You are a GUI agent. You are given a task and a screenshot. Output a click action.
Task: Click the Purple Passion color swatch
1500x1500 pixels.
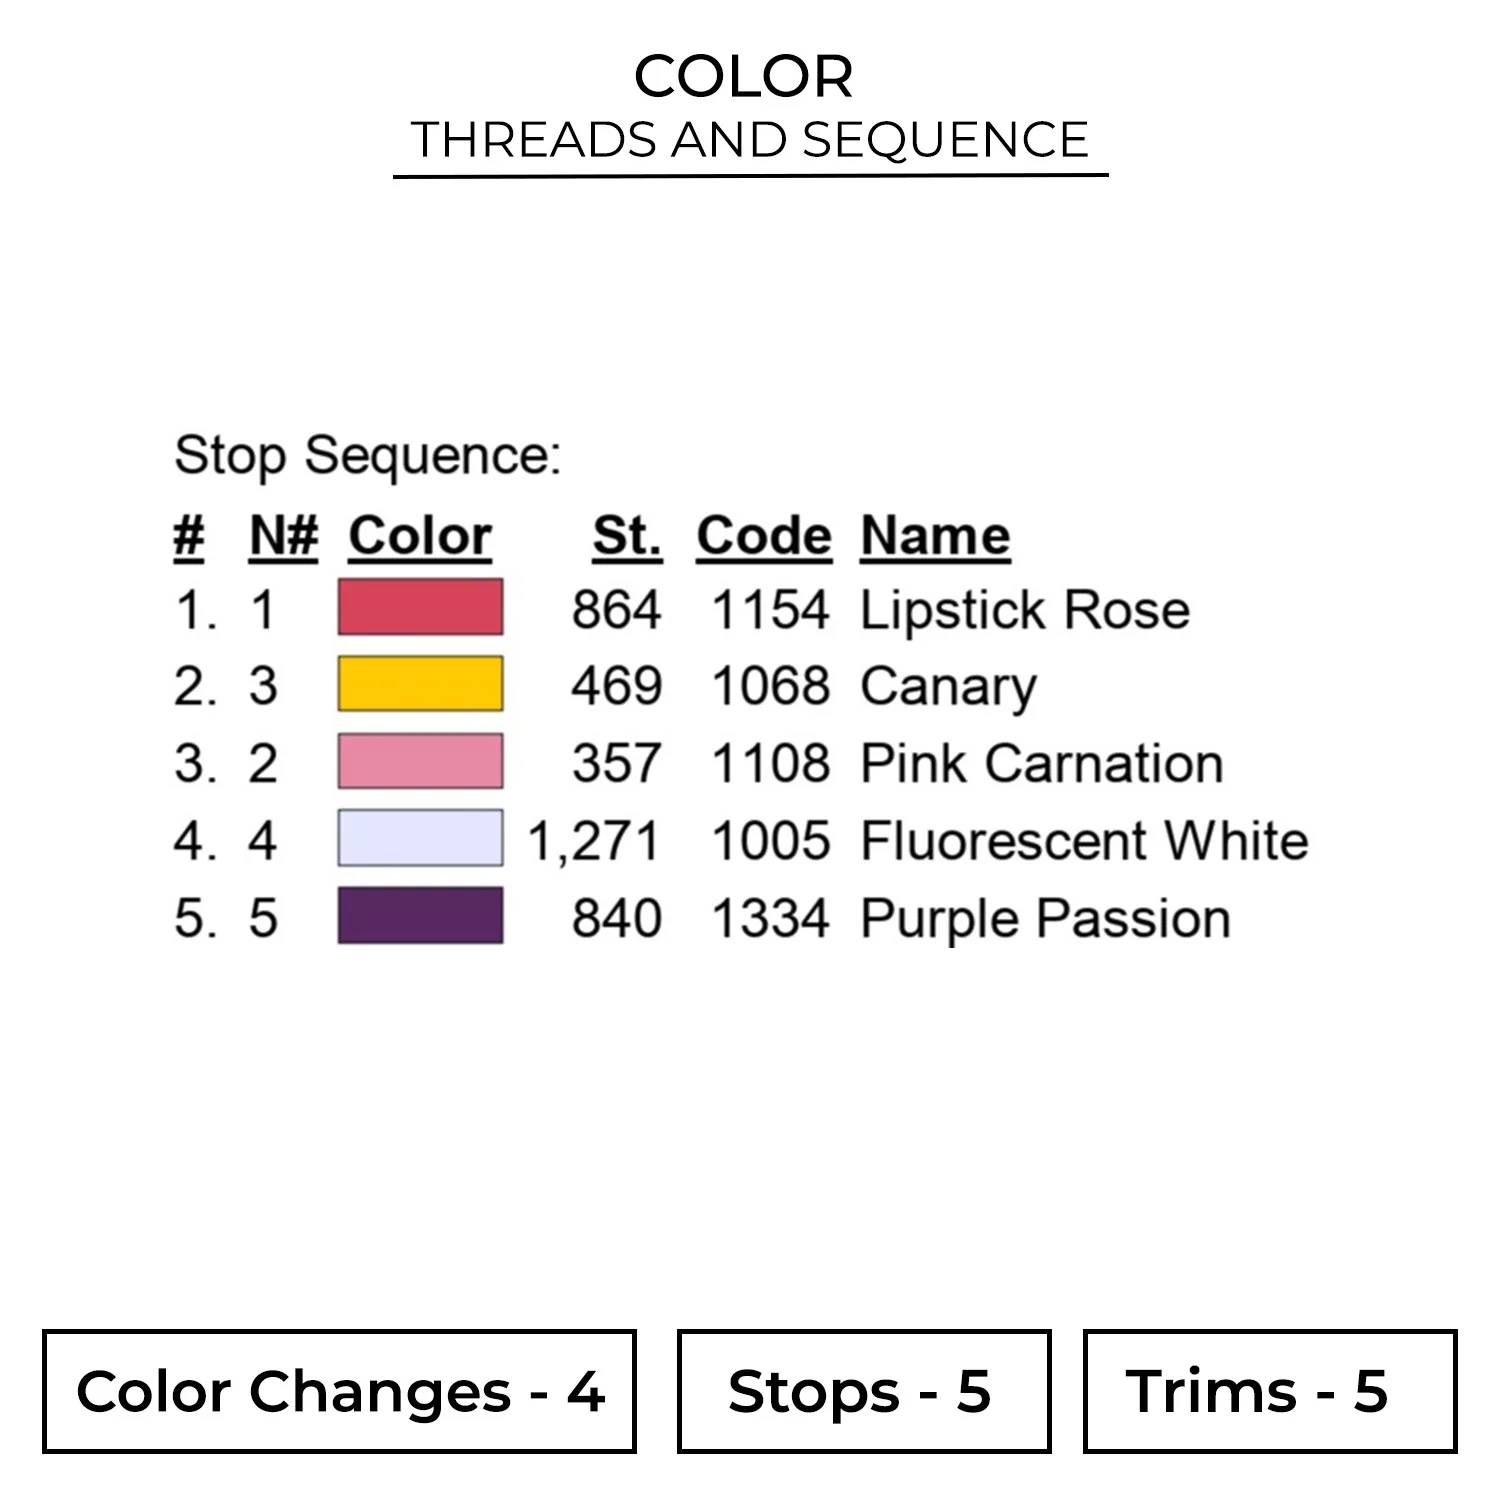(420, 915)
